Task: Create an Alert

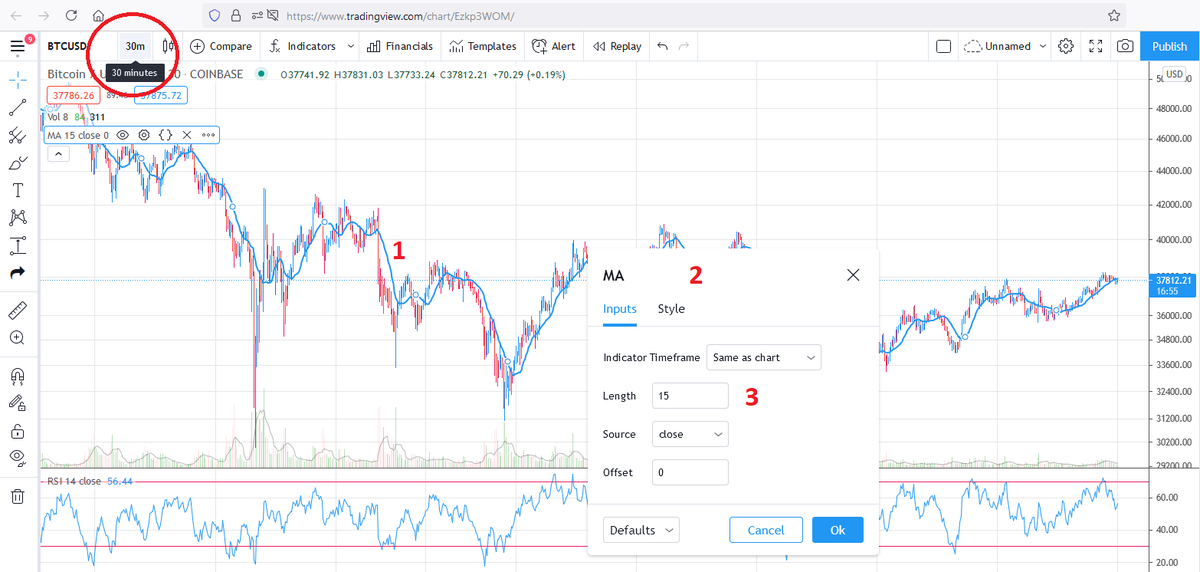Action: 553,46
